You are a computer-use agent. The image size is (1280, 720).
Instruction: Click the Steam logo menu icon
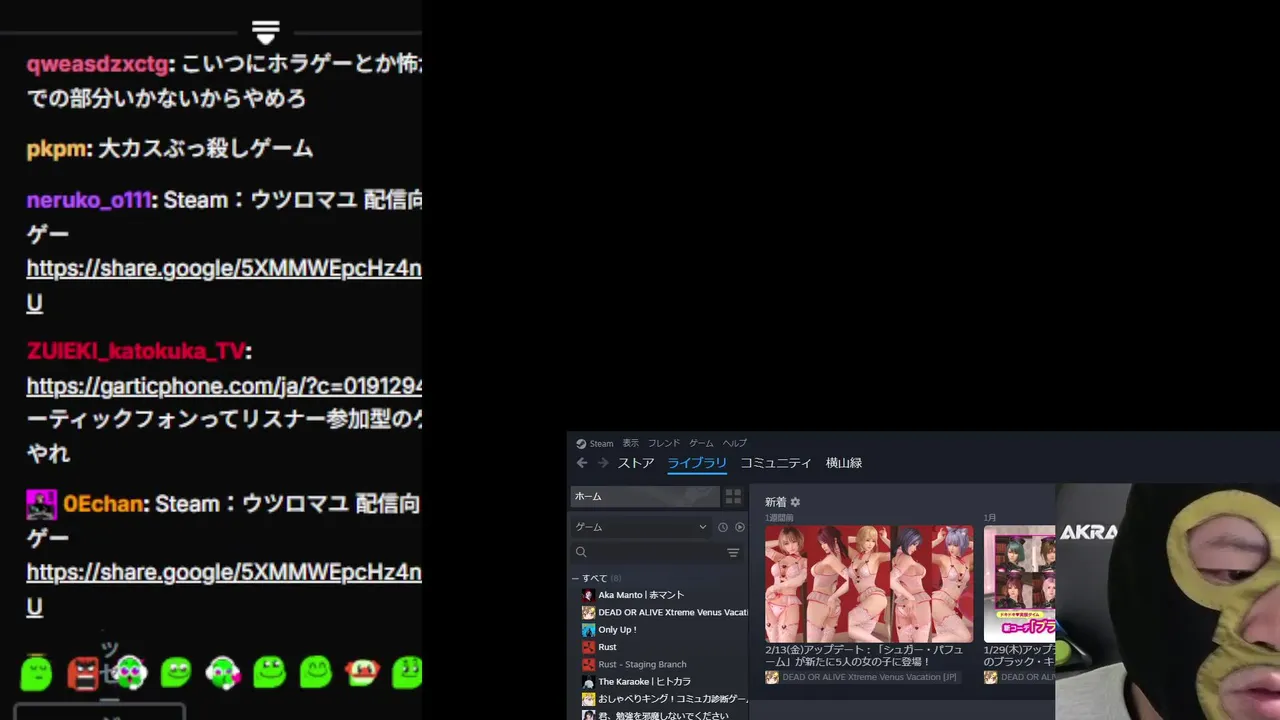click(581, 443)
